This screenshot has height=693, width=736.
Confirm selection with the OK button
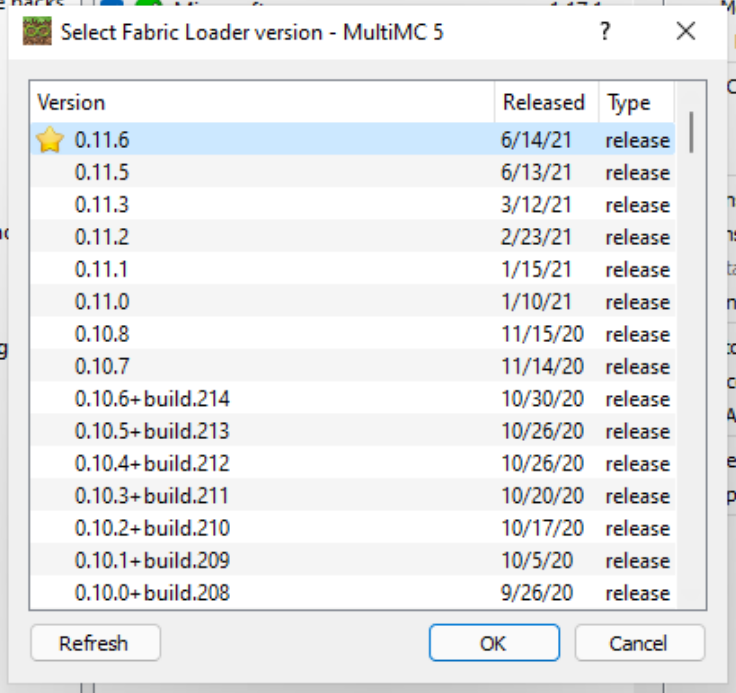pyautogui.click(x=493, y=643)
